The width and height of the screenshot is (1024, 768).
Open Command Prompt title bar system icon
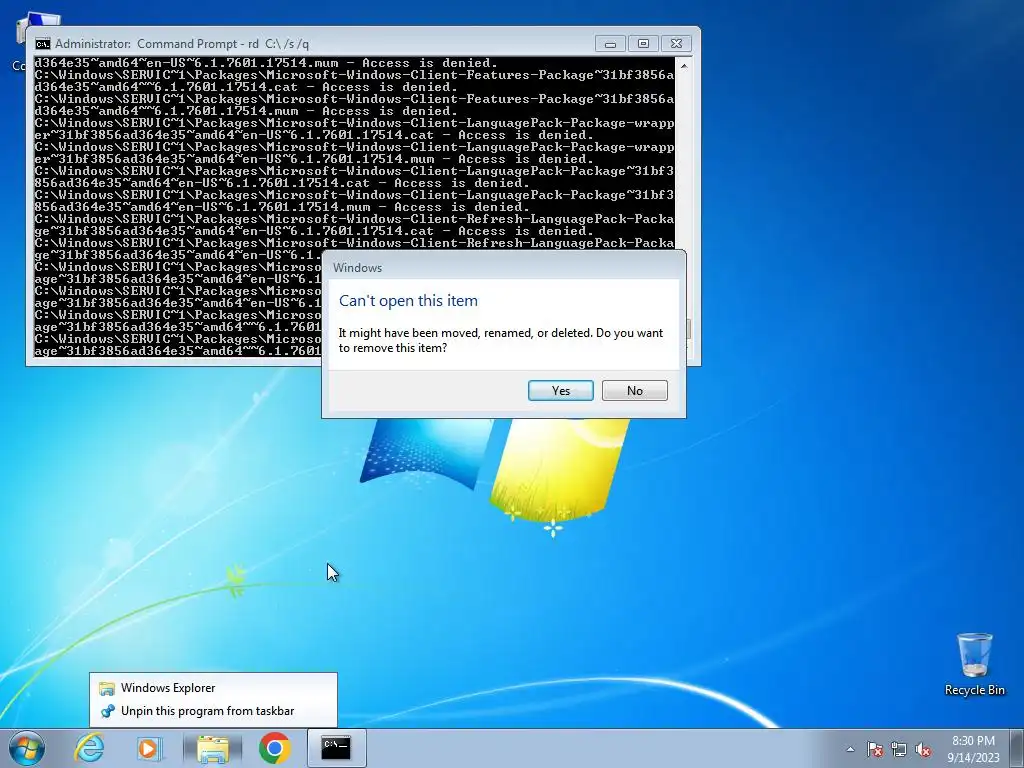tap(43, 44)
